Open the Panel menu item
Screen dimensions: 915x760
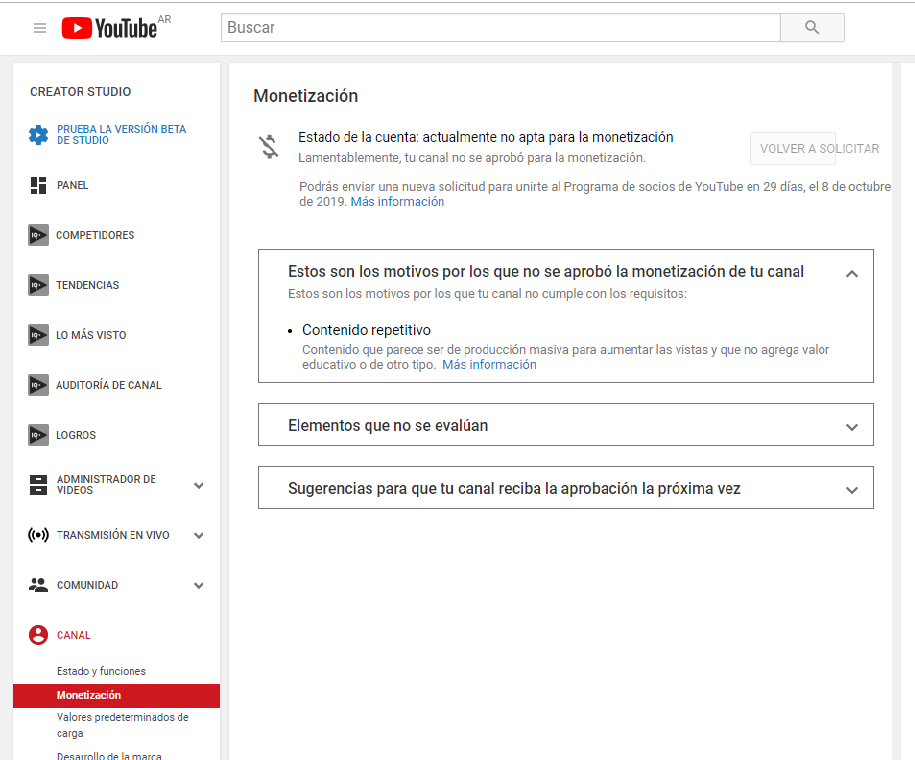coord(72,185)
